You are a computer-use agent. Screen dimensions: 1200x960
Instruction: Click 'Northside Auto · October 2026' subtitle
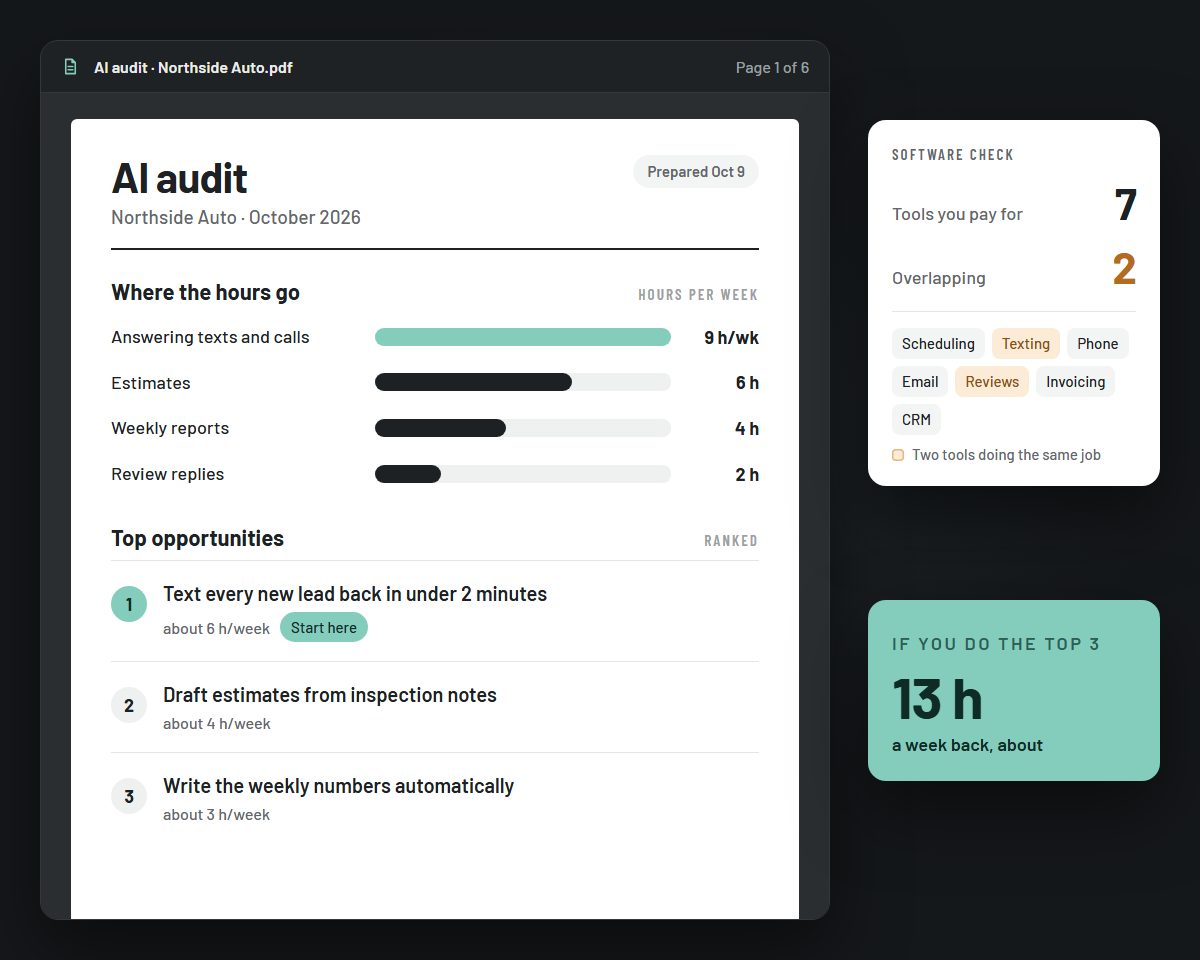(x=236, y=217)
